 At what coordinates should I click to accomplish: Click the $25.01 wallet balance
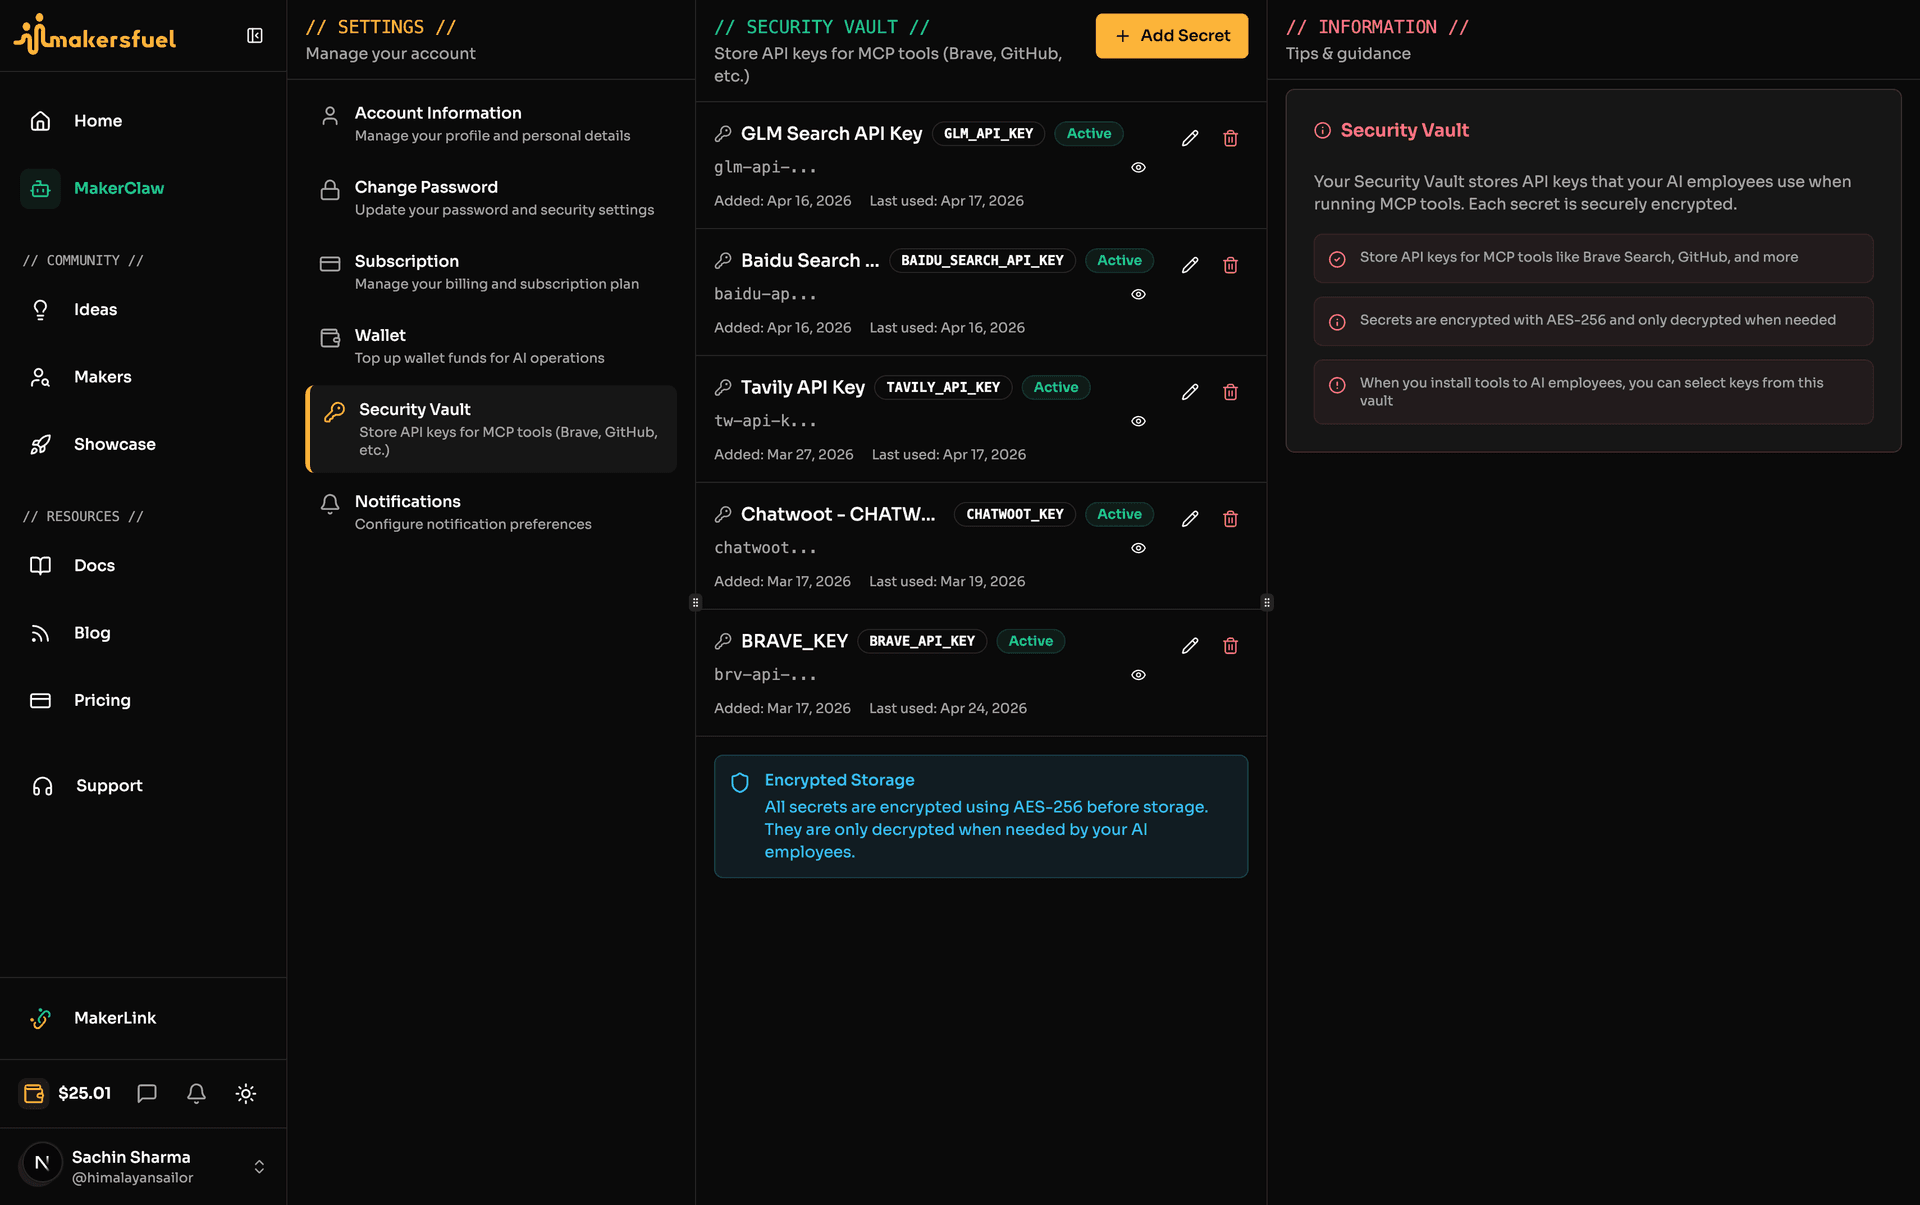tap(85, 1093)
